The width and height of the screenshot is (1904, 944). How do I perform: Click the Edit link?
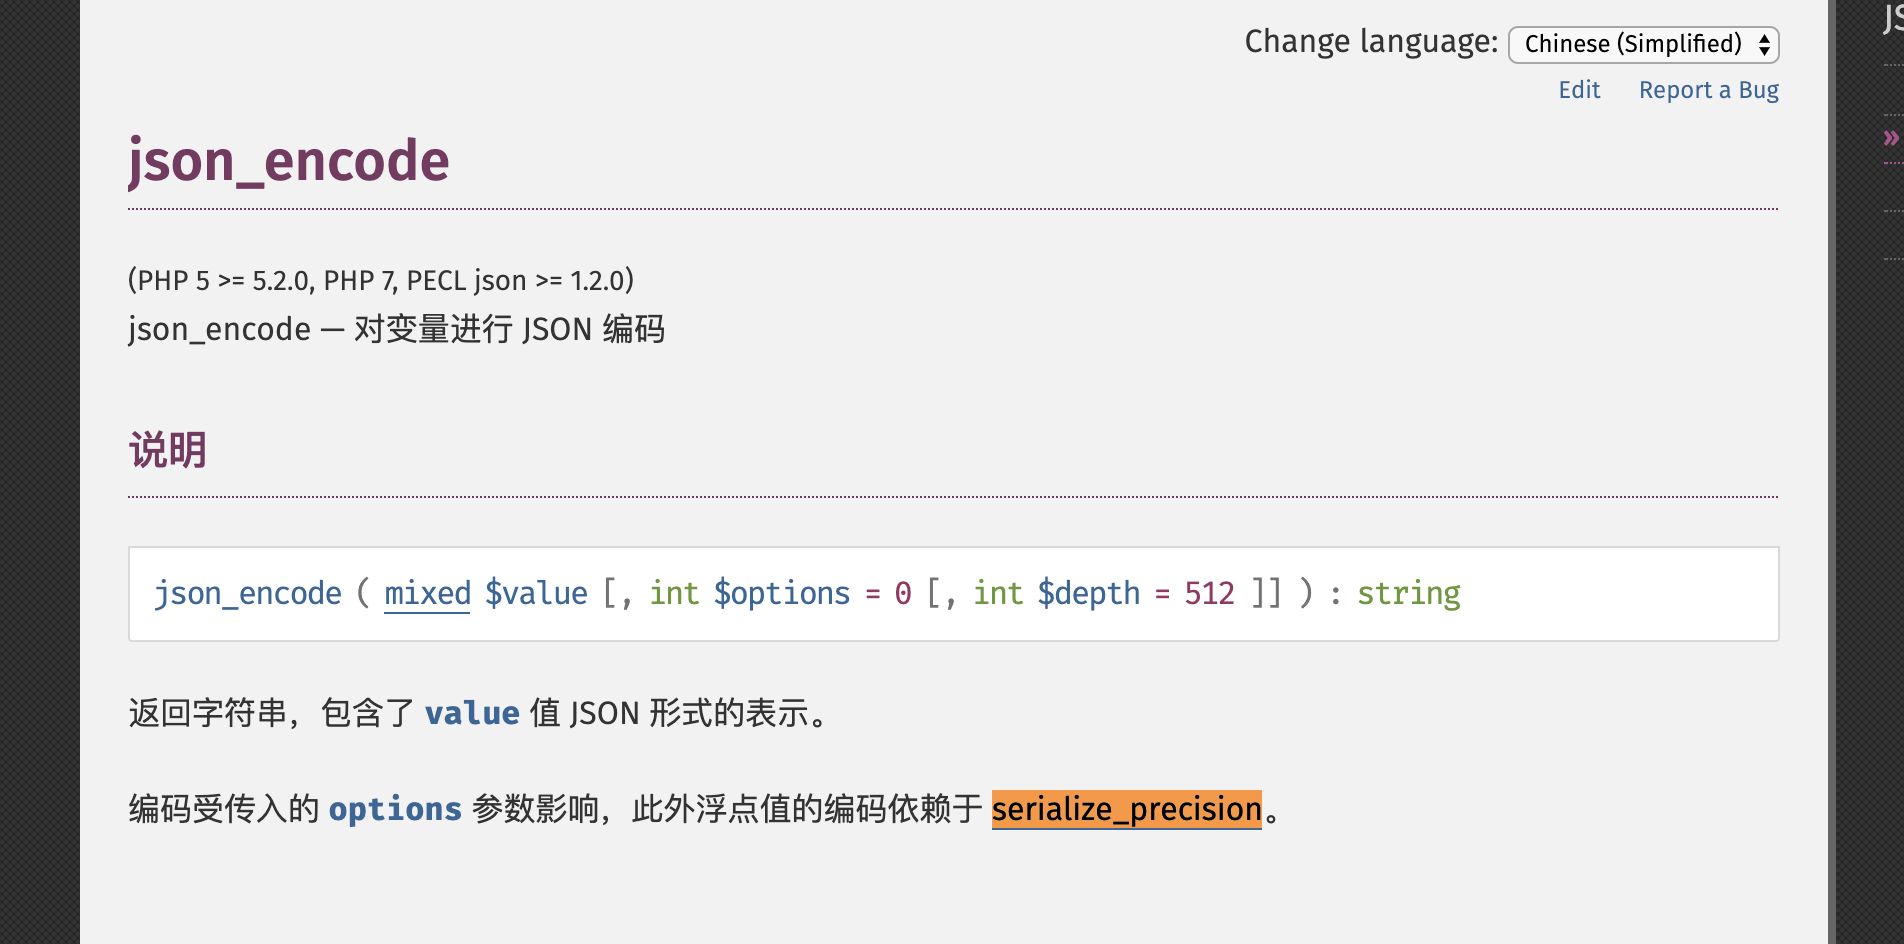pos(1578,90)
